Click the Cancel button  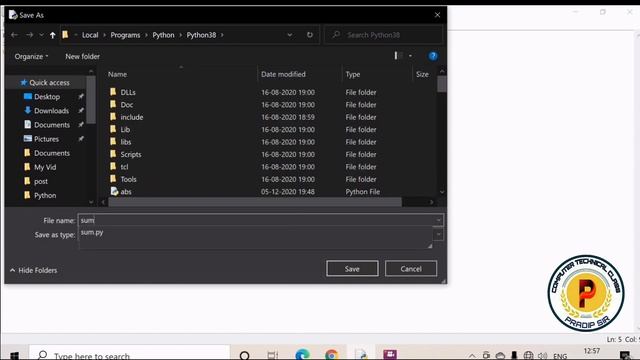tap(411, 269)
